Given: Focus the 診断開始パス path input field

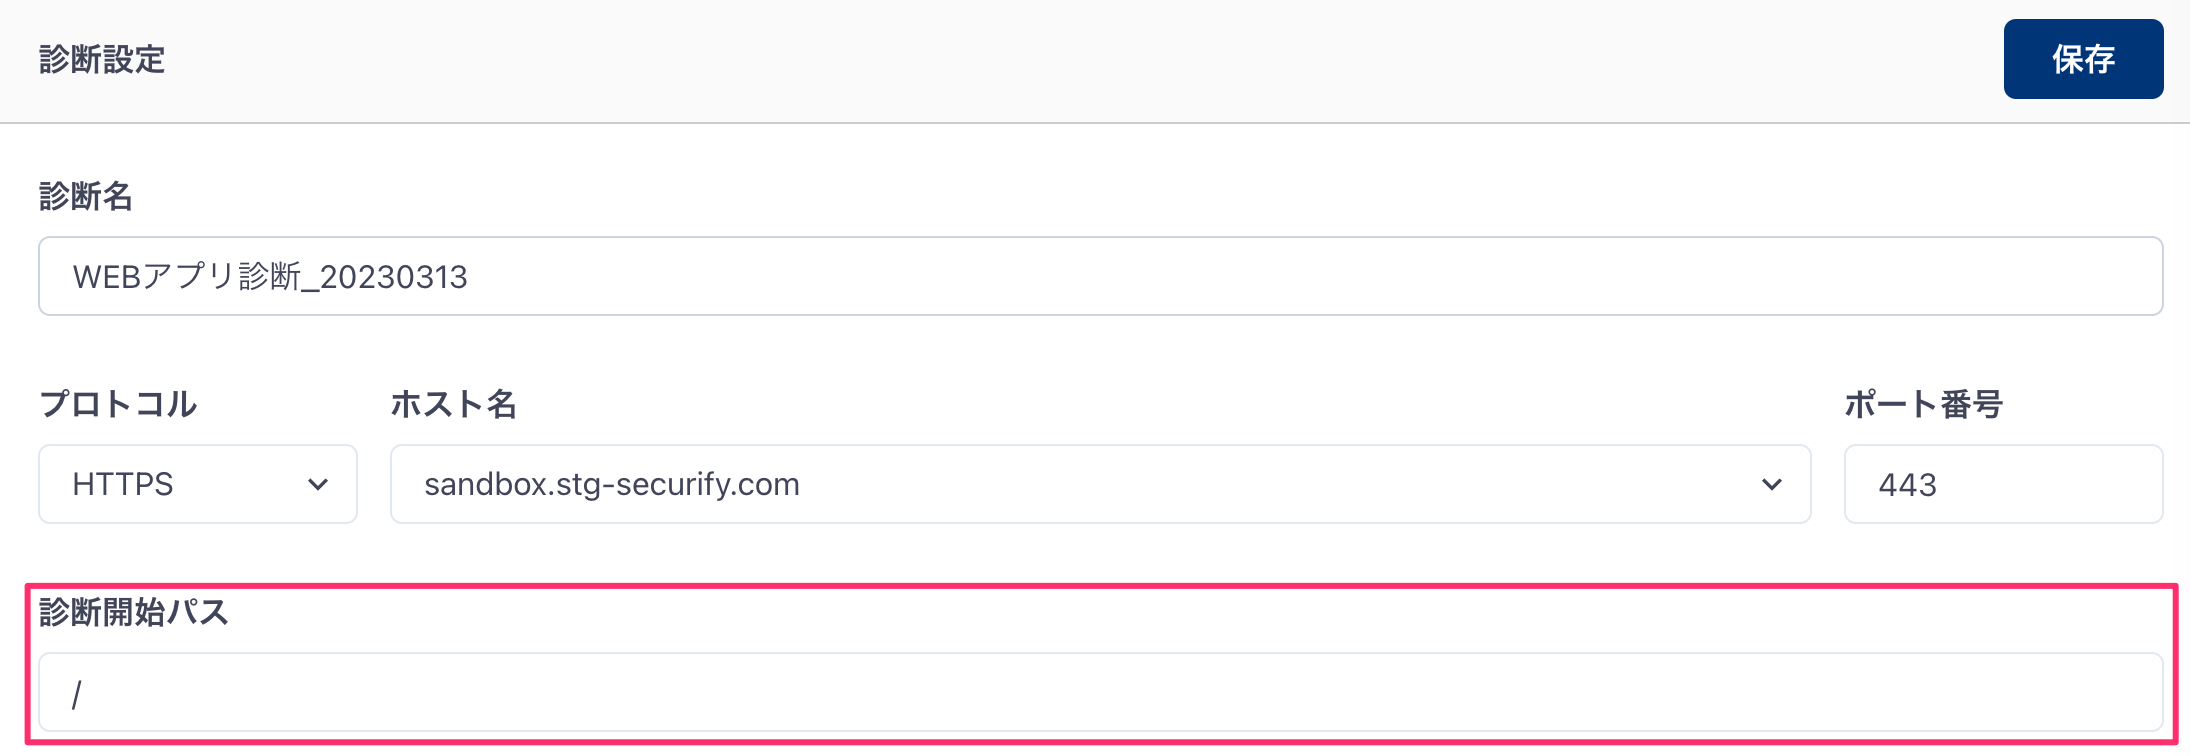Looking at the screenshot, I should pos(1100,692).
